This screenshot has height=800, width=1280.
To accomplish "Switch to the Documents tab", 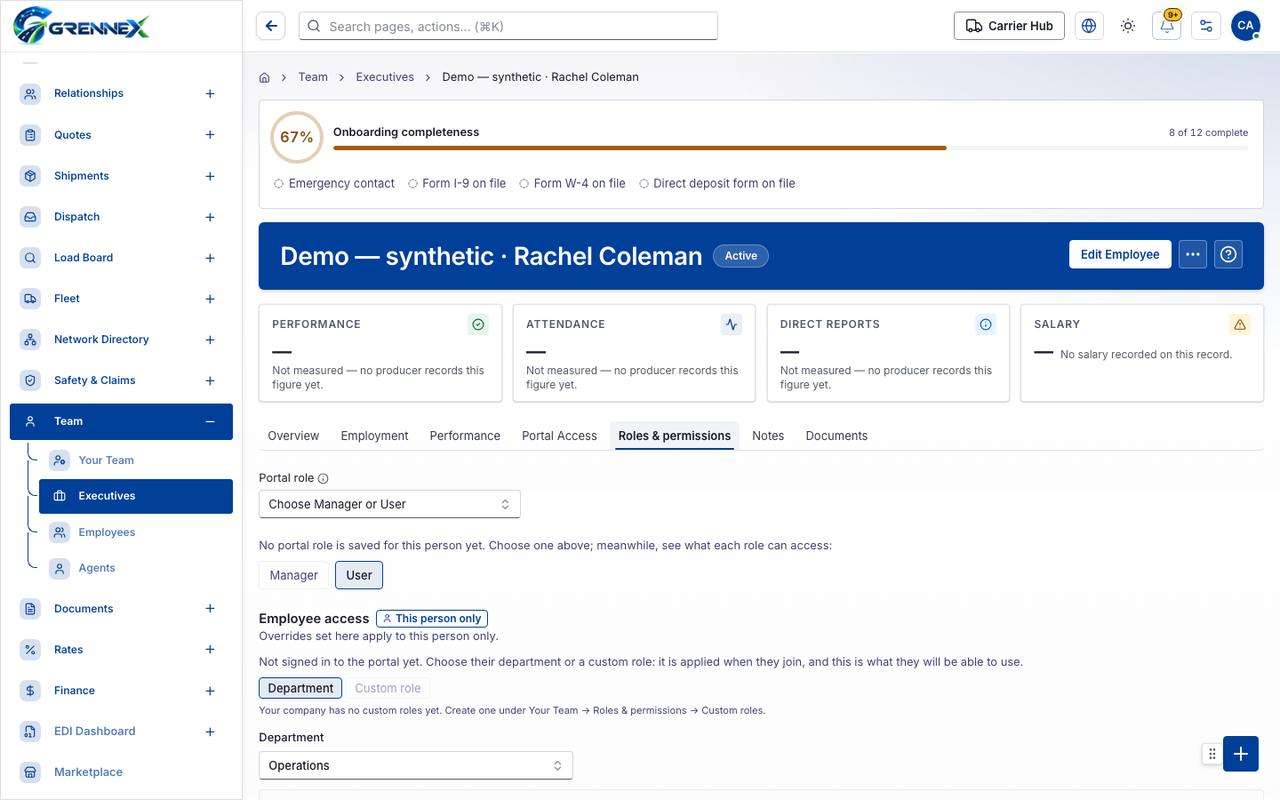I will coord(836,436).
